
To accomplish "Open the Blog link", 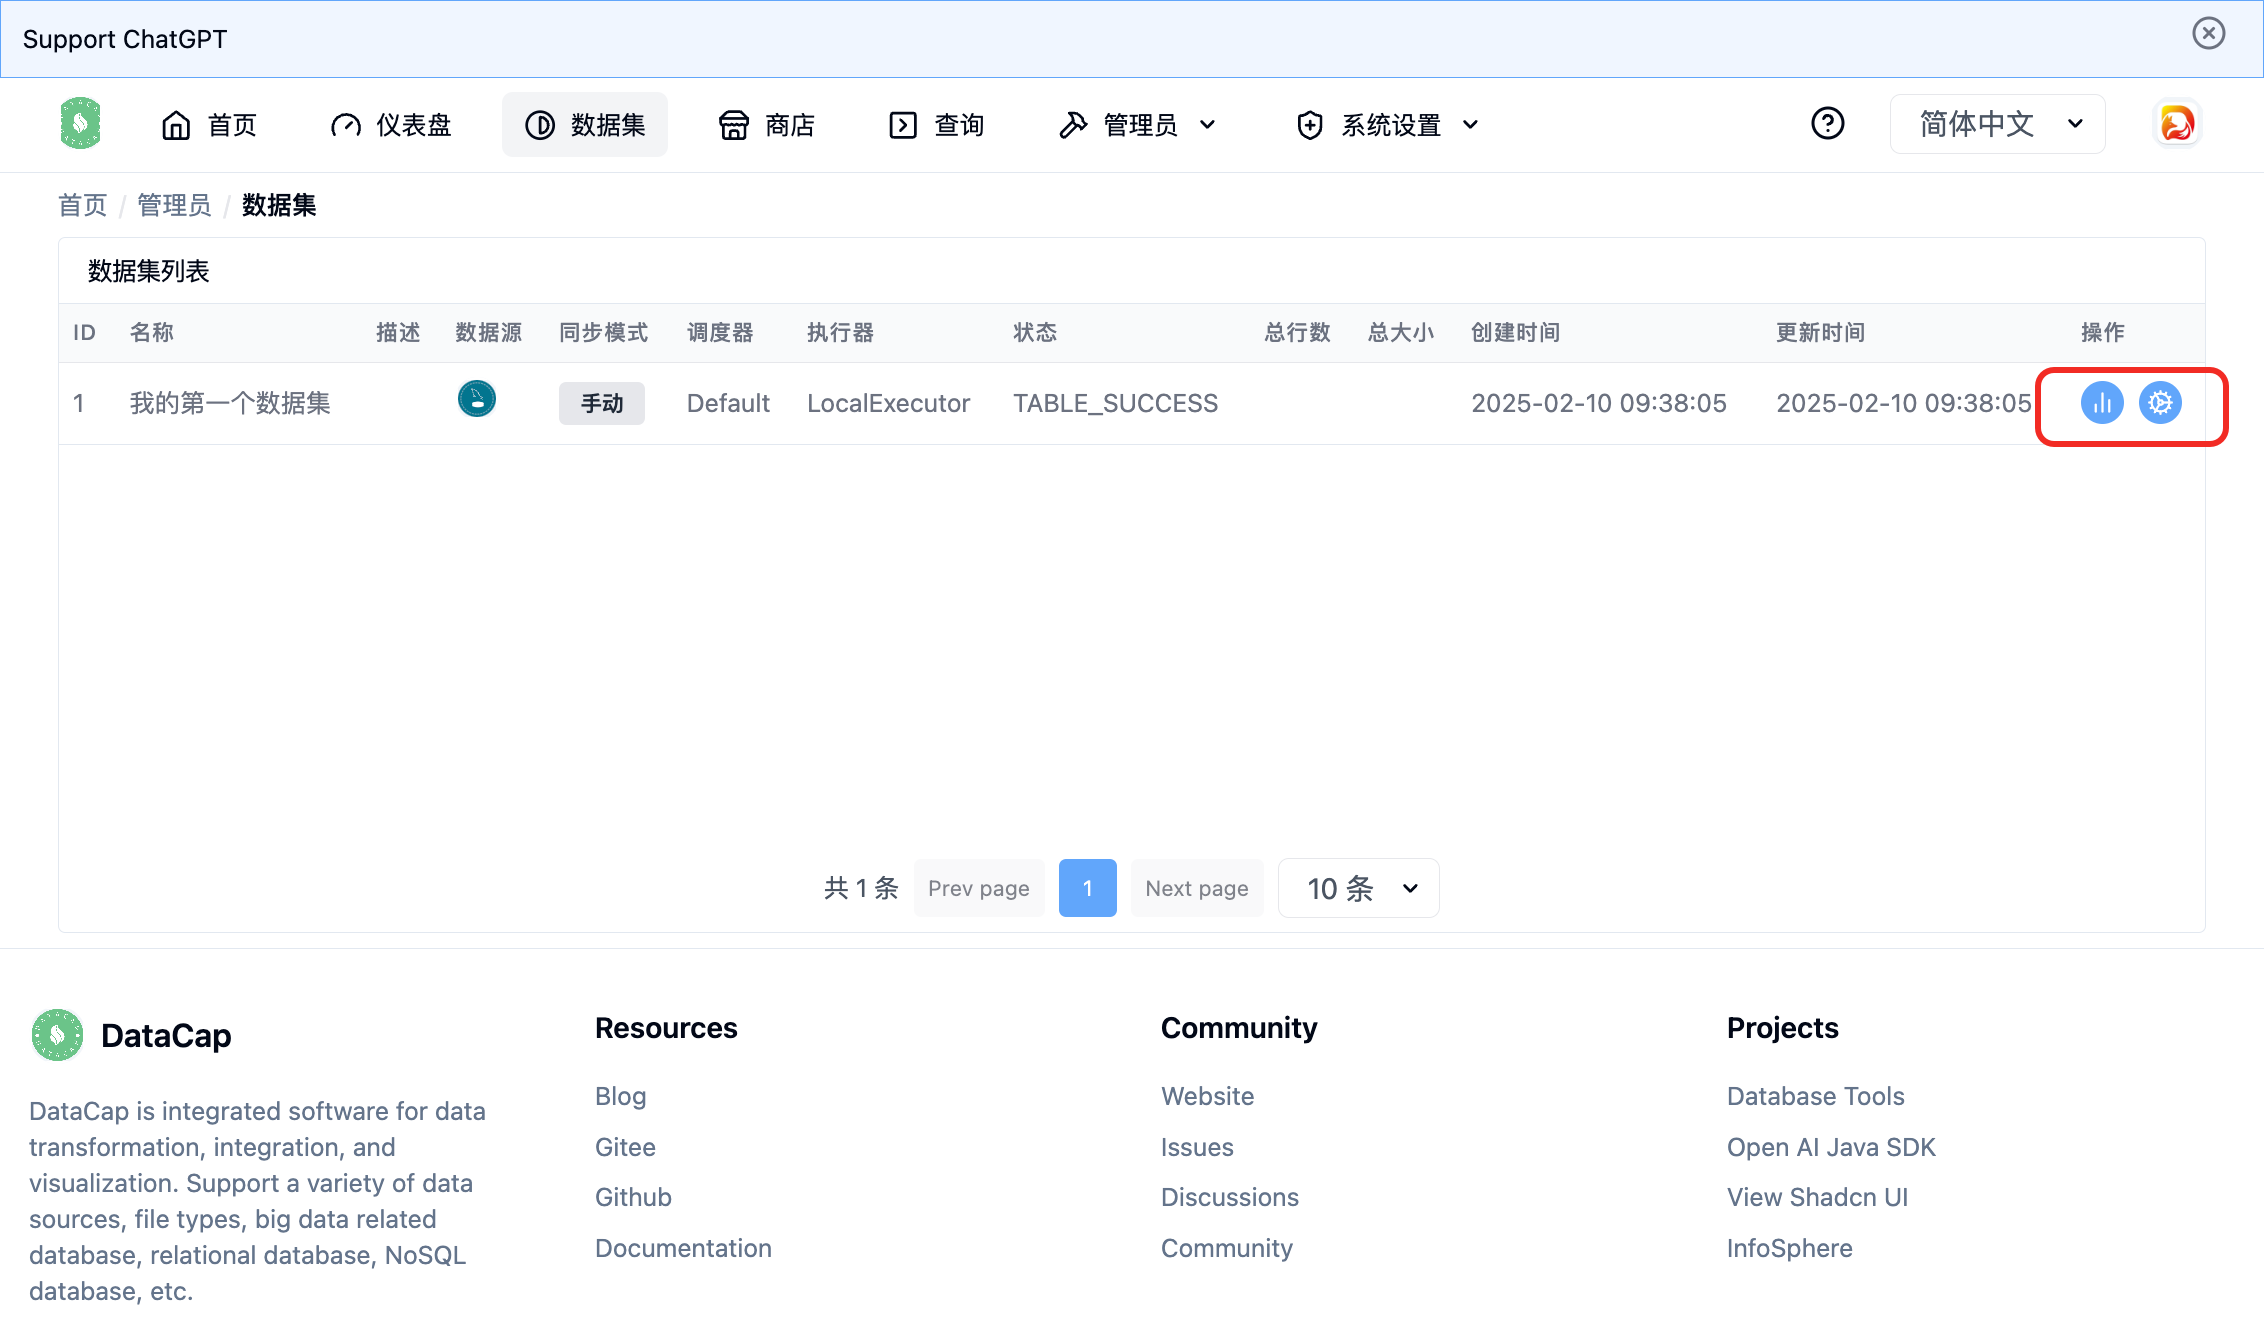I will pos(620,1096).
